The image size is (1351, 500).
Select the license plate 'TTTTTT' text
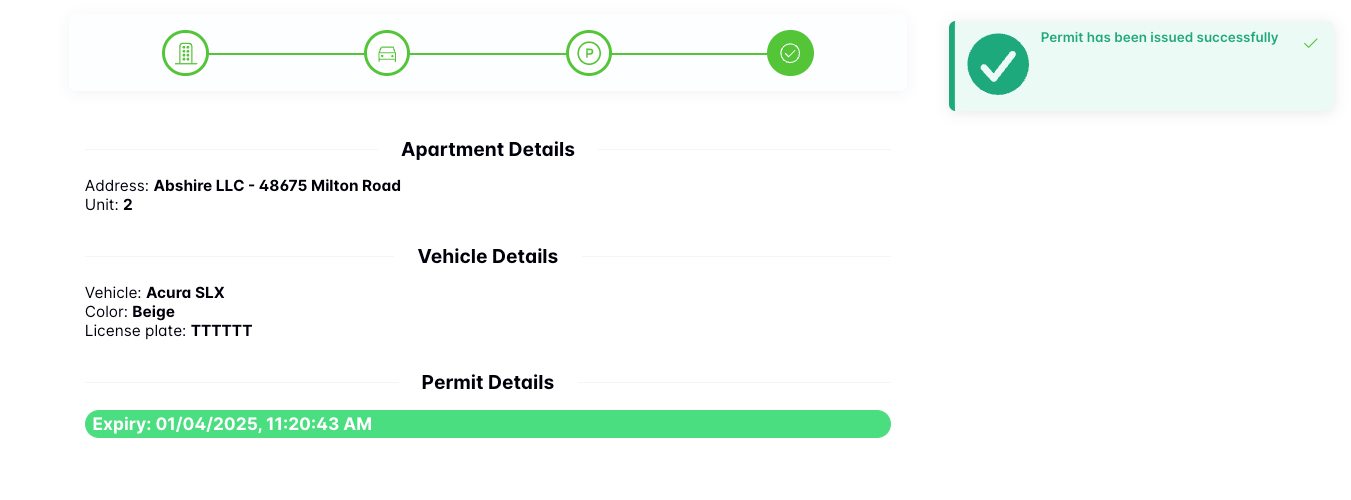[221, 331]
